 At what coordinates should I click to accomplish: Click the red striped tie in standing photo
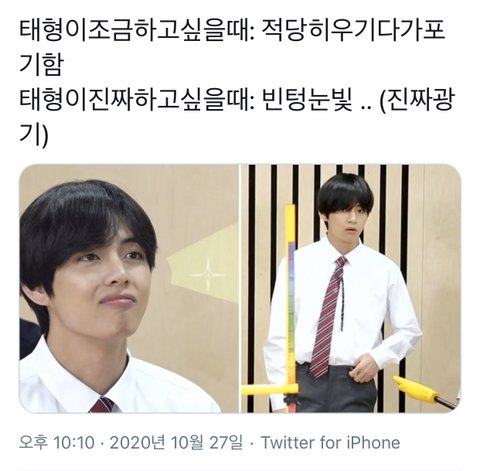tap(328, 317)
